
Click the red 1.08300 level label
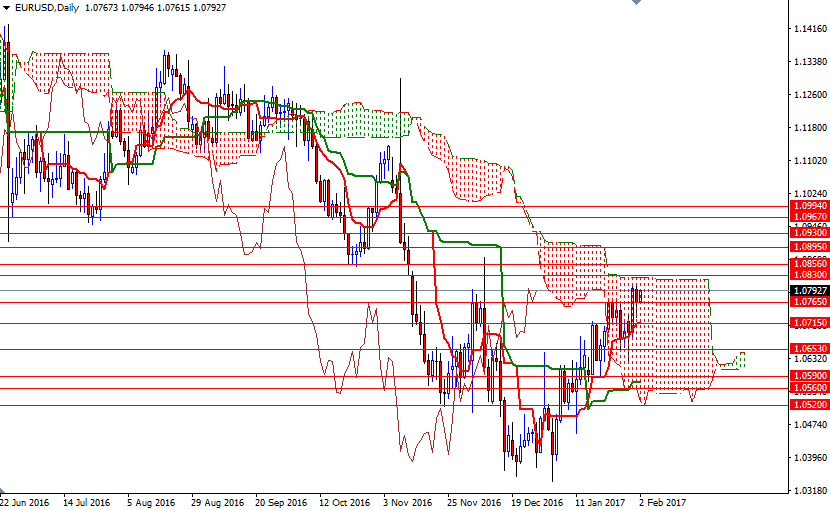tap(809, 274)
